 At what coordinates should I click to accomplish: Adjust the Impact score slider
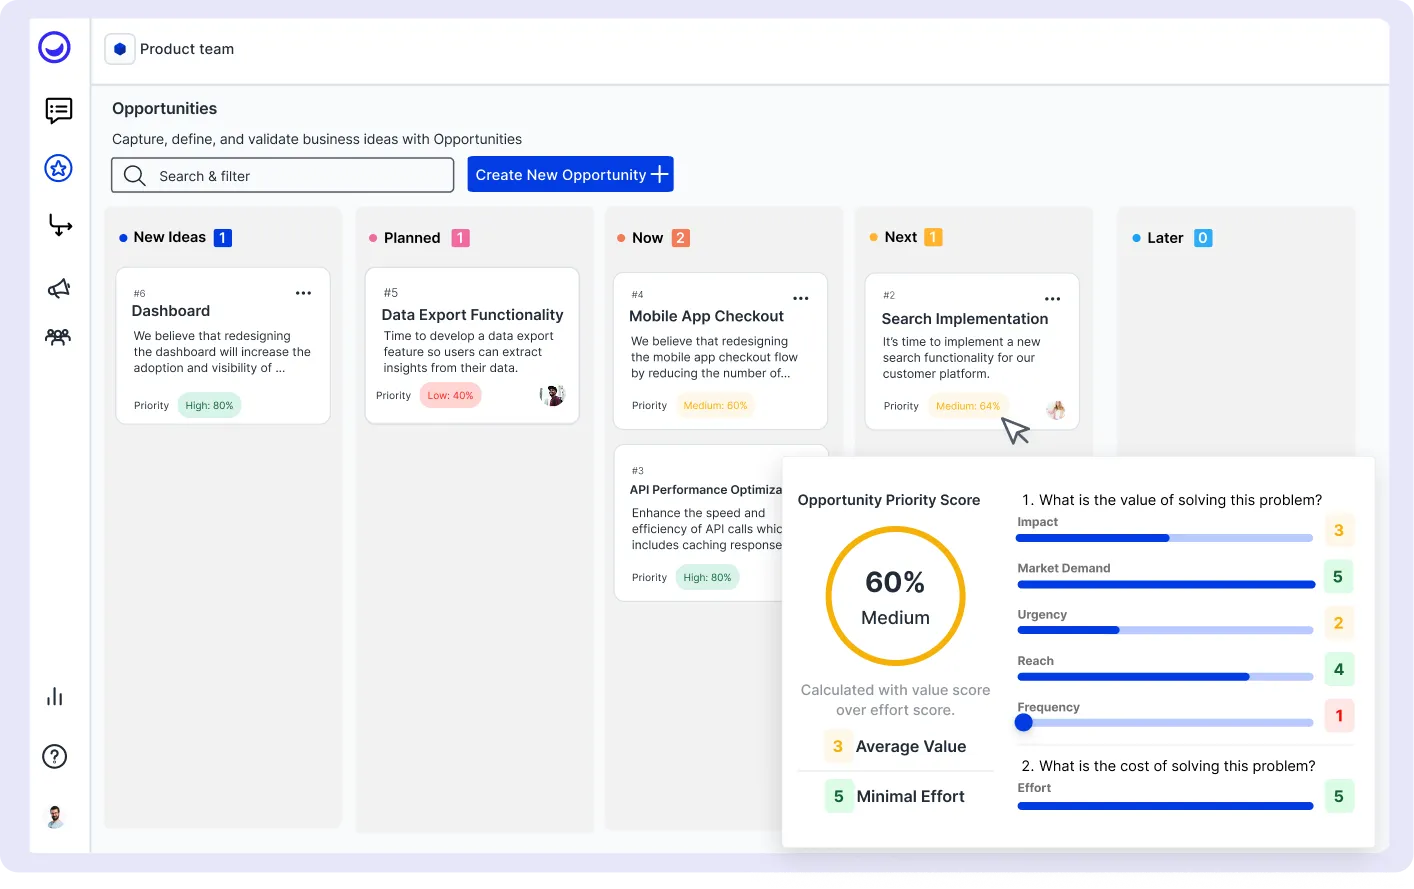[x=1165, y=538]
